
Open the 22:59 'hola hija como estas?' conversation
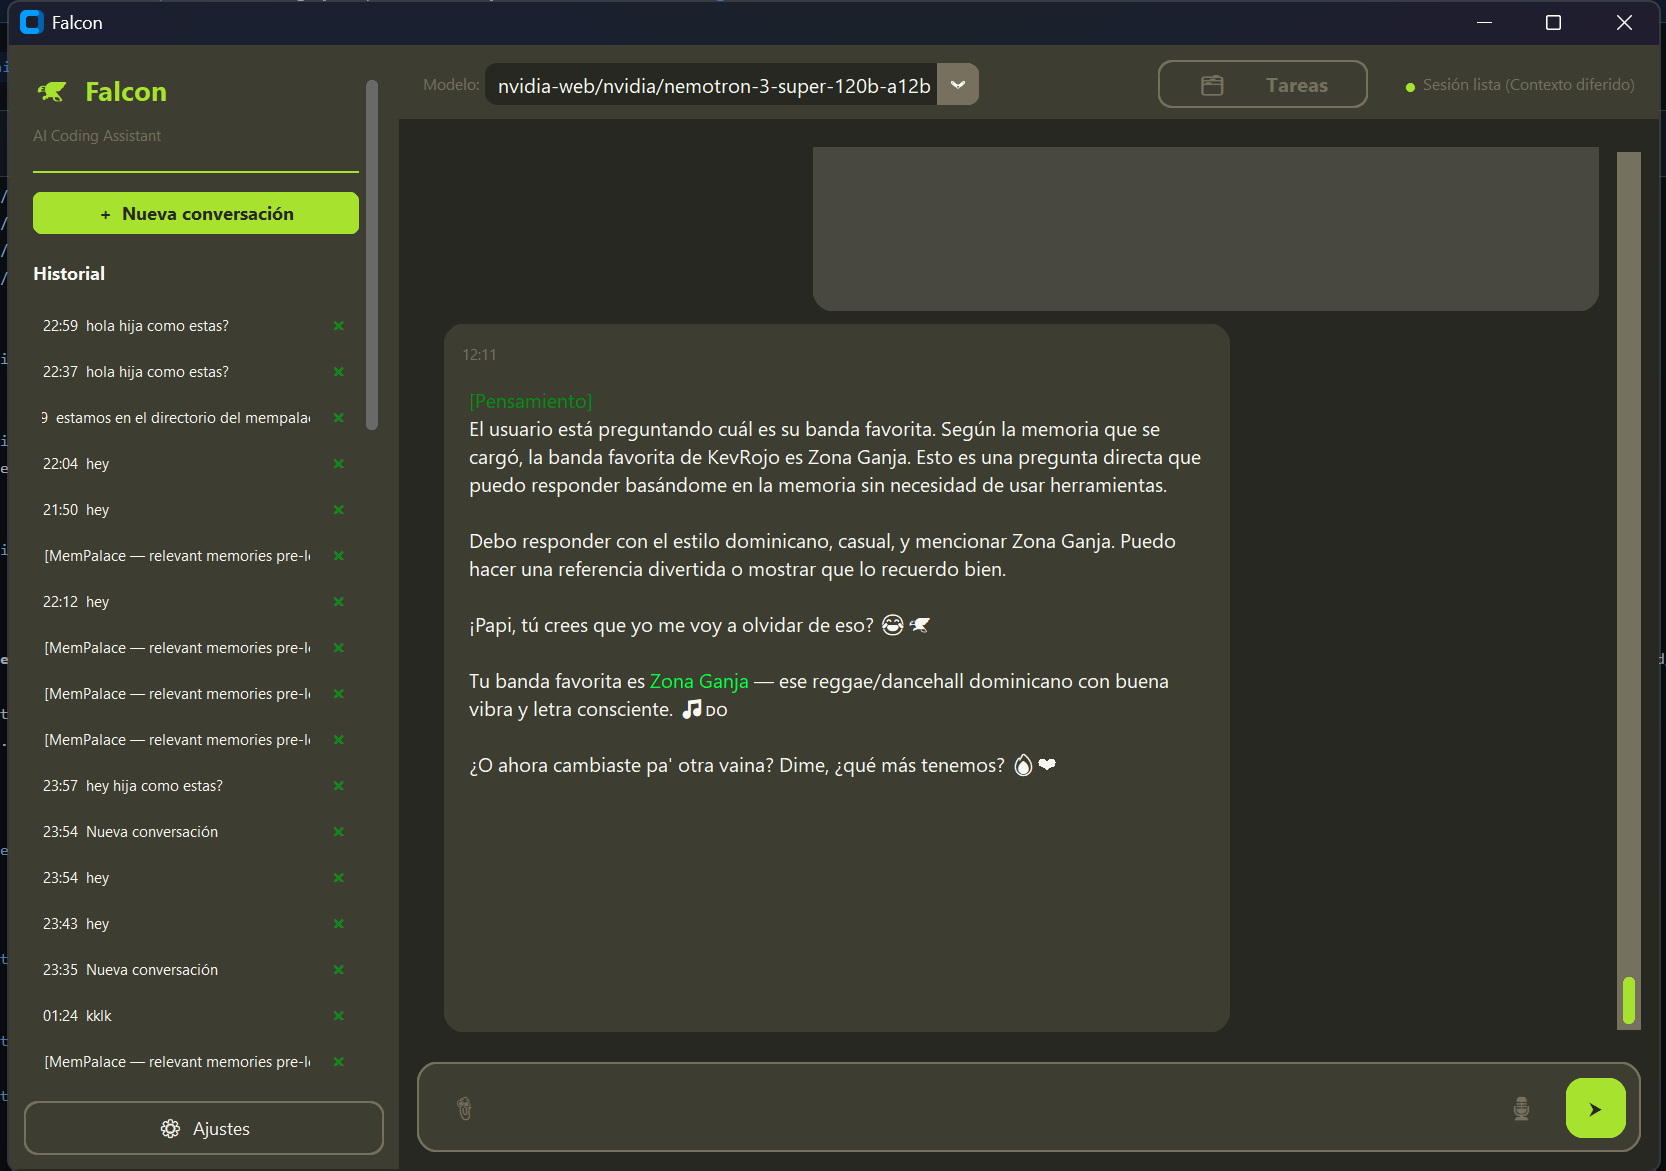(176, 326)
